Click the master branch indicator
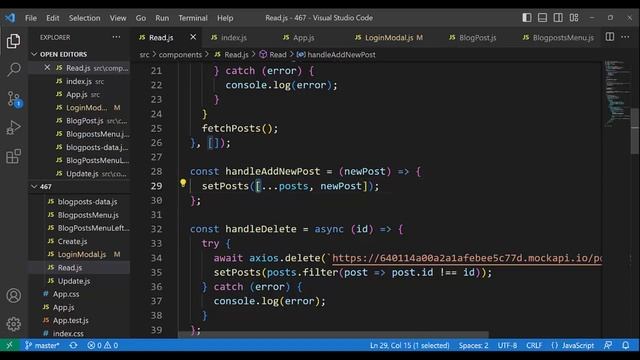 click(x=42, y=345)
